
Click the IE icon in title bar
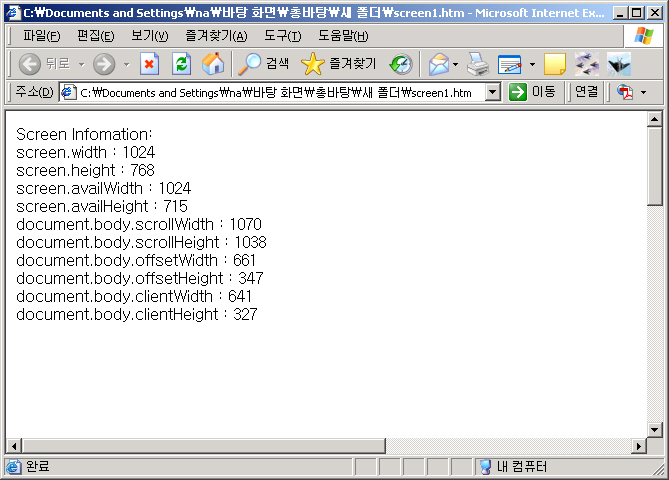pyautogui.click(x=13, y=12)
